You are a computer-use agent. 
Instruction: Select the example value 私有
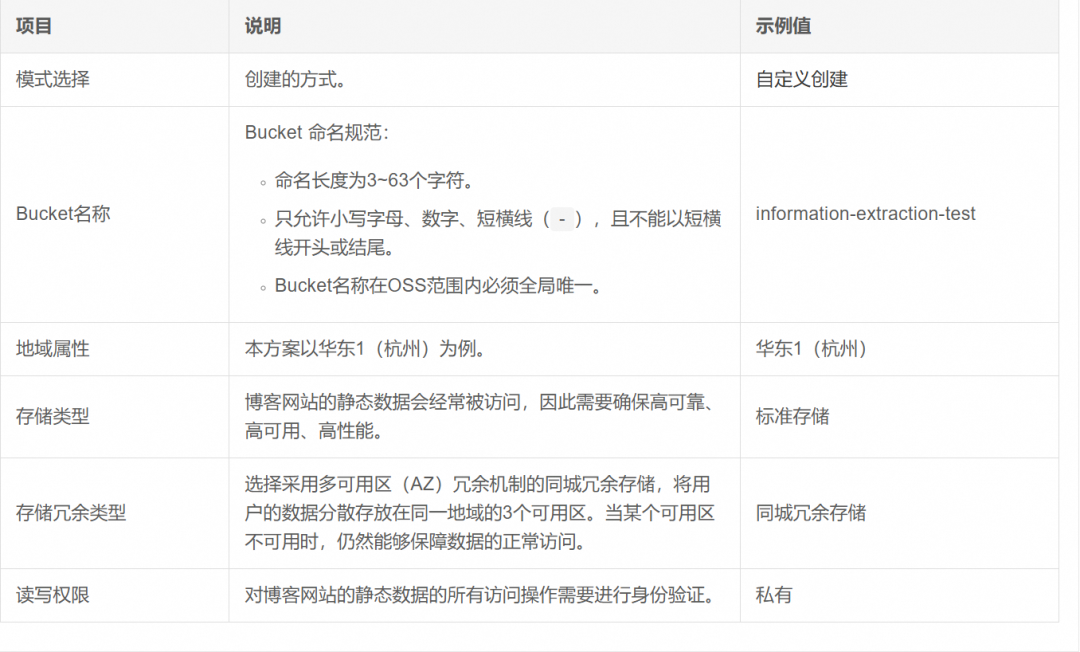773,596
